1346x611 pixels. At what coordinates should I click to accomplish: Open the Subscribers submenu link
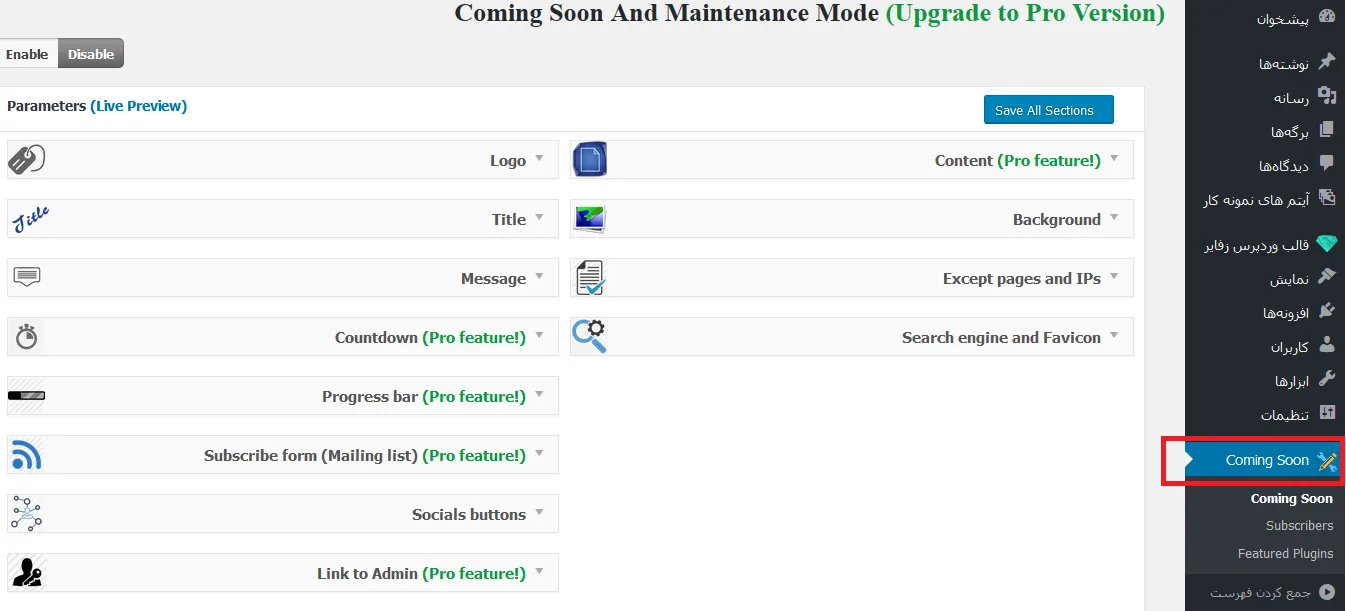pos(1299,525)
